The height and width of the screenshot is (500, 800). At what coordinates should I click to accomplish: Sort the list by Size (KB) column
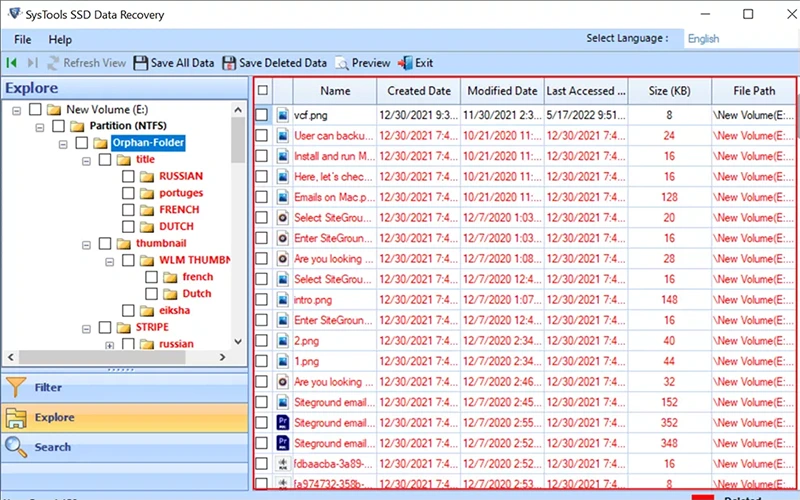[x=668, y=91]
